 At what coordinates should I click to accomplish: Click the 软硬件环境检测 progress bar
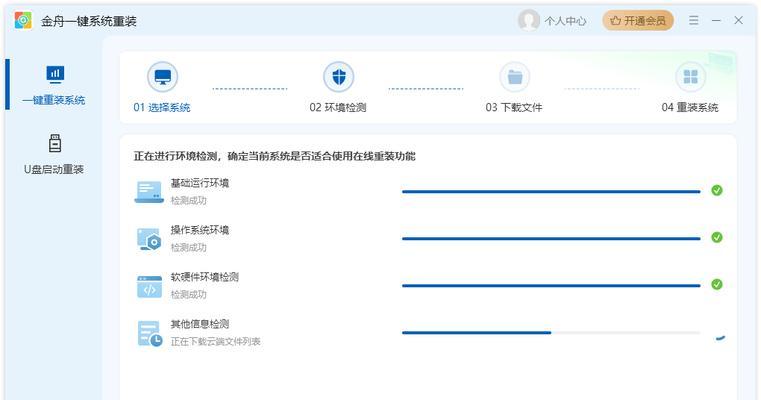[x=551, y=286]
